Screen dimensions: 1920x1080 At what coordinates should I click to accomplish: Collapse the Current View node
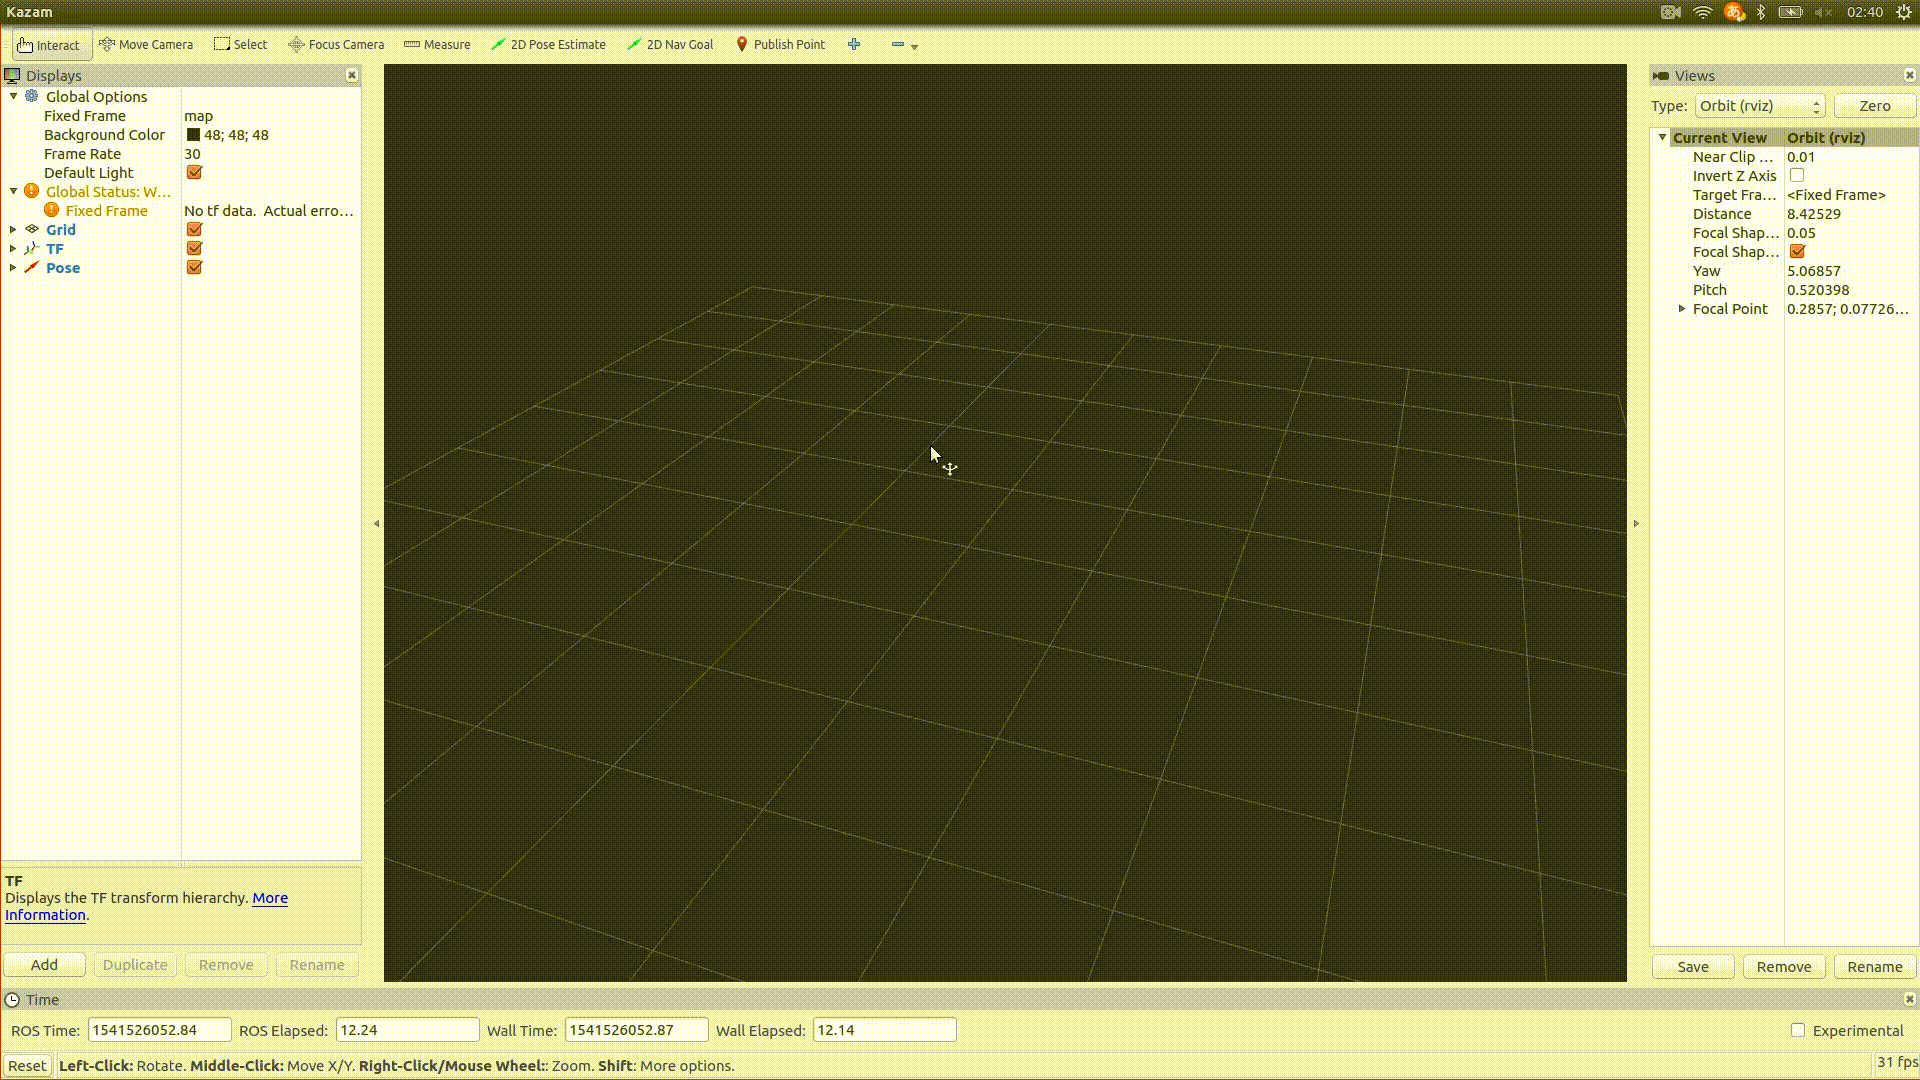click(x=1662, y=137)
